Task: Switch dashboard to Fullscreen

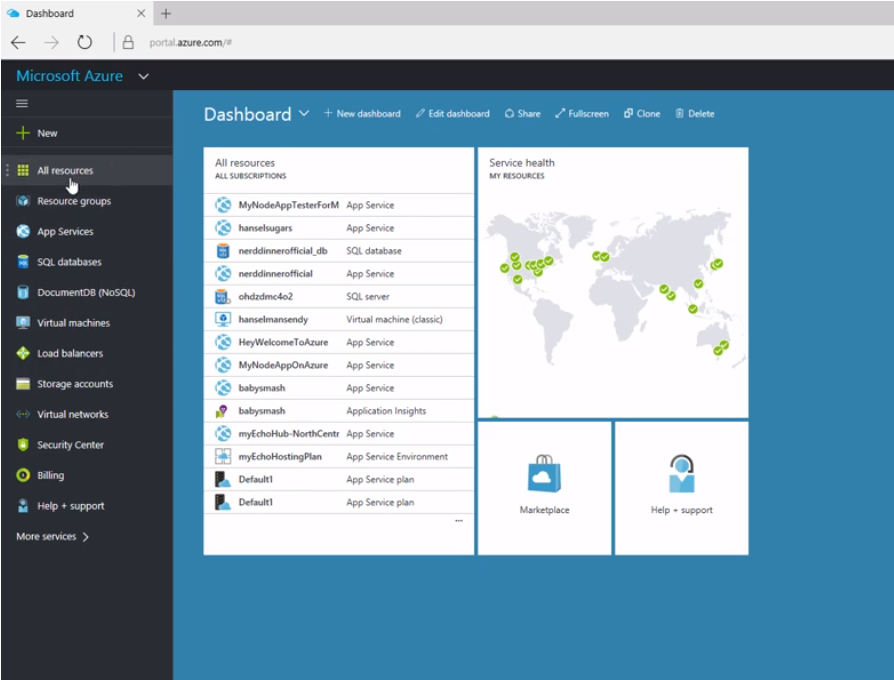Action: [582, 113]
